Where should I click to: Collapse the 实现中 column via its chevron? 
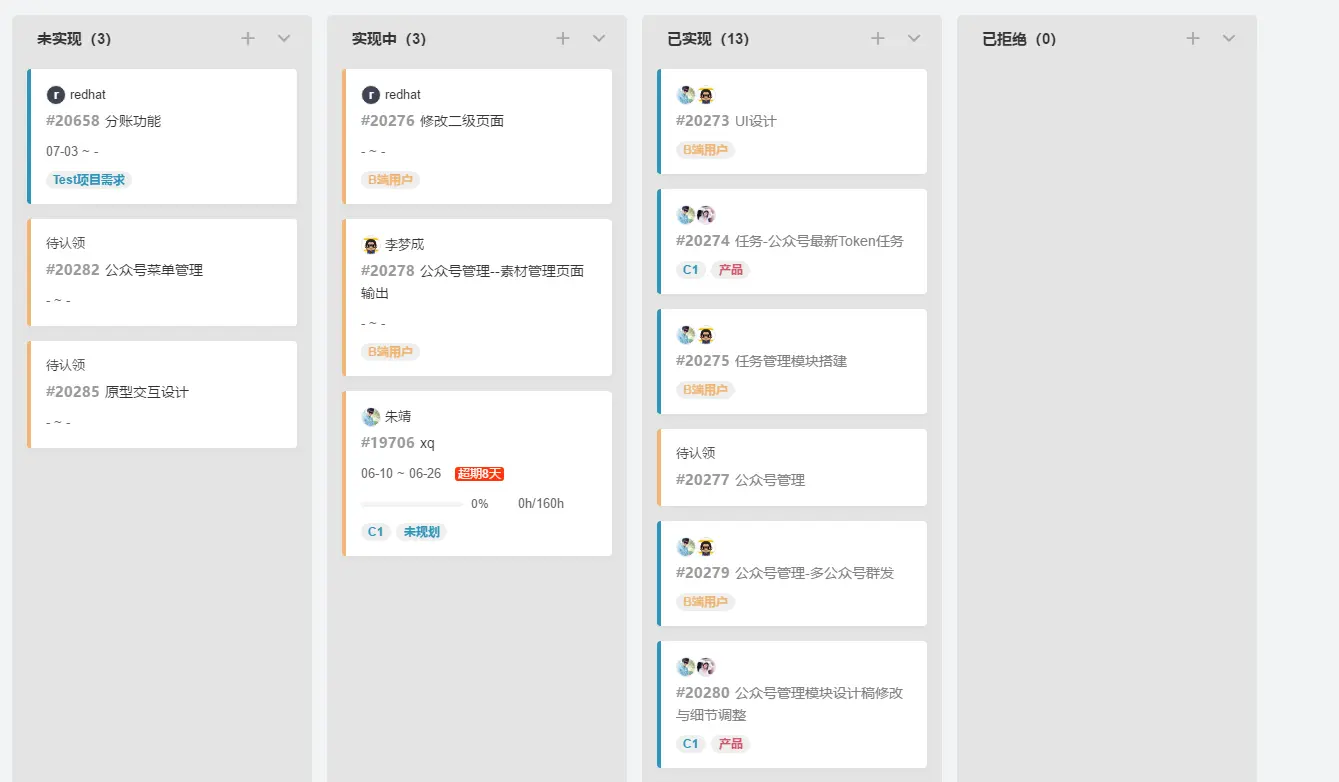click(598, 38)
